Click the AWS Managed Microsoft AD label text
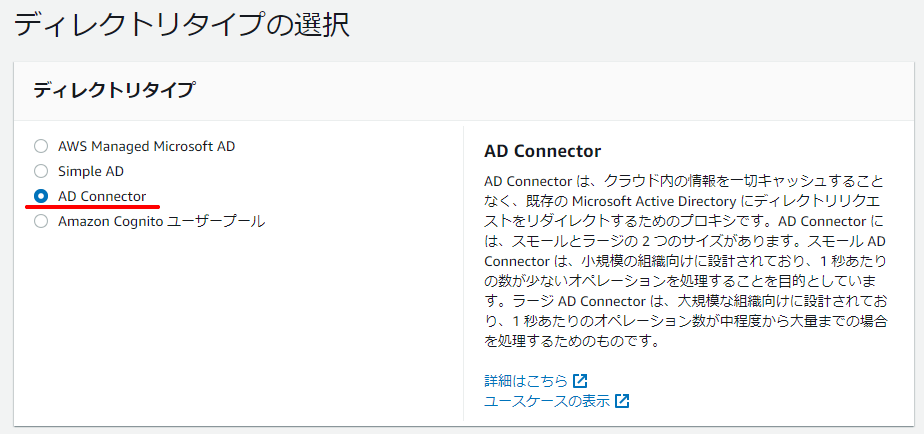This screenshot has height=434, width=924. [147, 146]
